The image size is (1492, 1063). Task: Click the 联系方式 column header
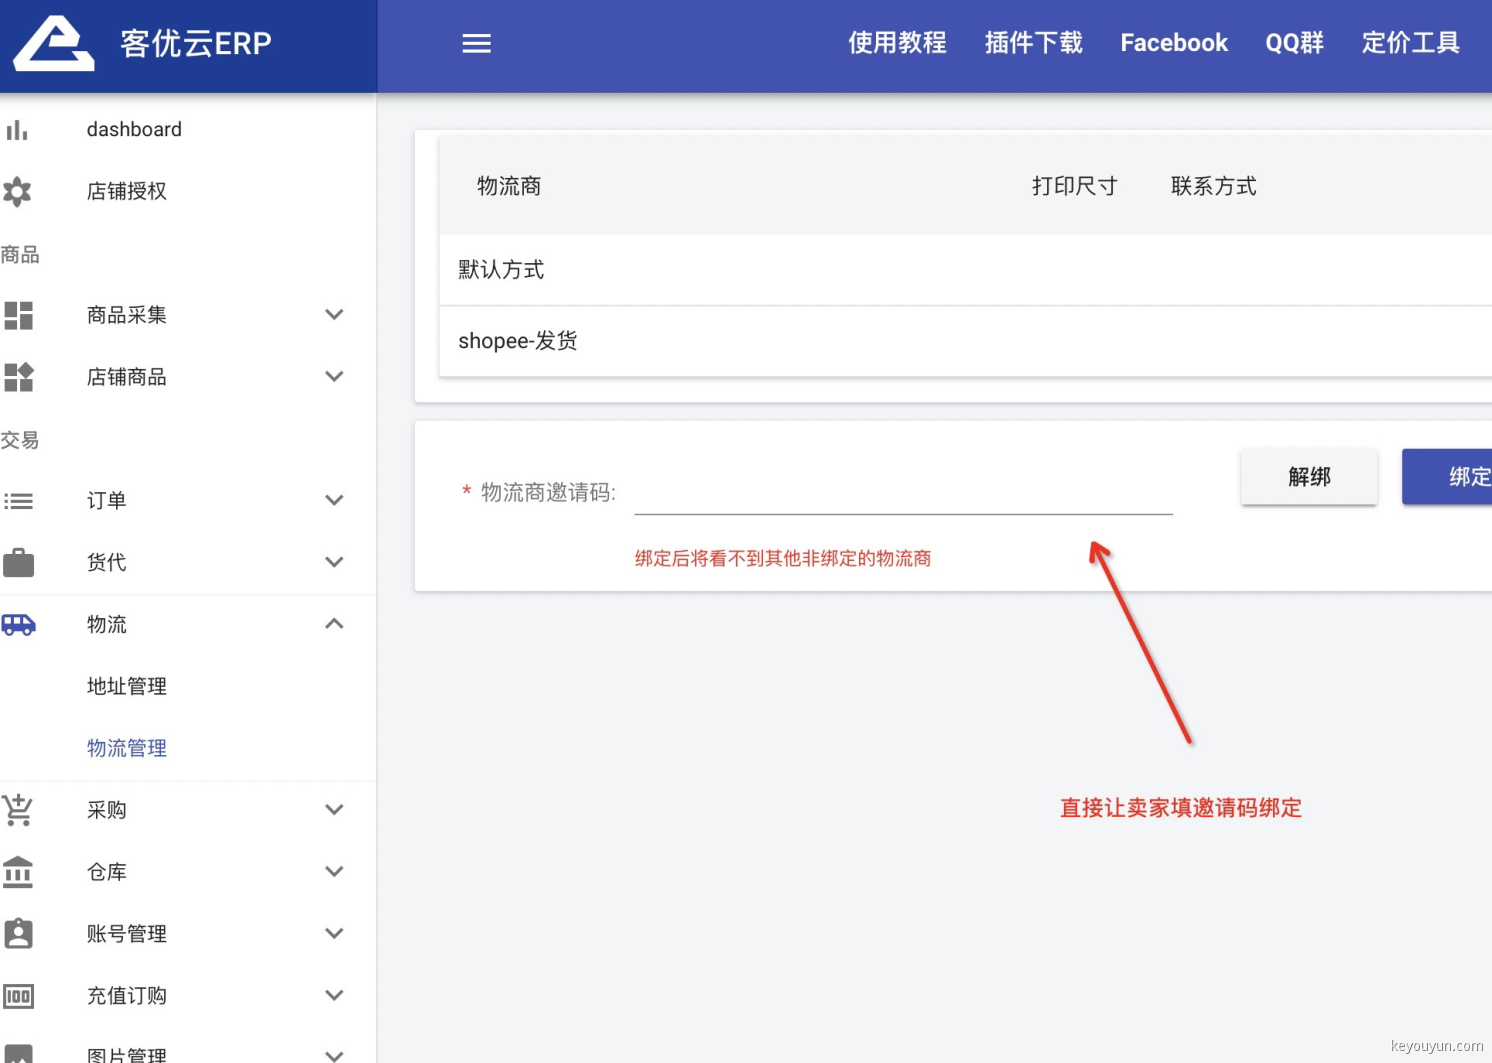pos(1213,186)
